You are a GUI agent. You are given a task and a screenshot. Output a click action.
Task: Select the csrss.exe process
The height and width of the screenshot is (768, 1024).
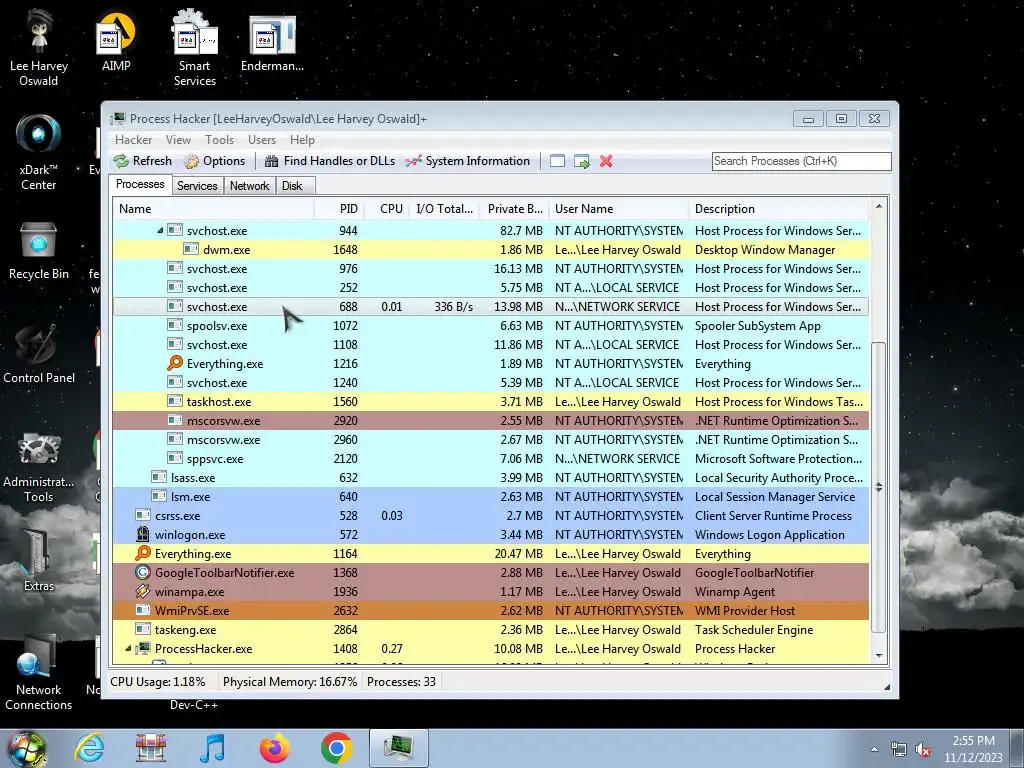point(491,515)
